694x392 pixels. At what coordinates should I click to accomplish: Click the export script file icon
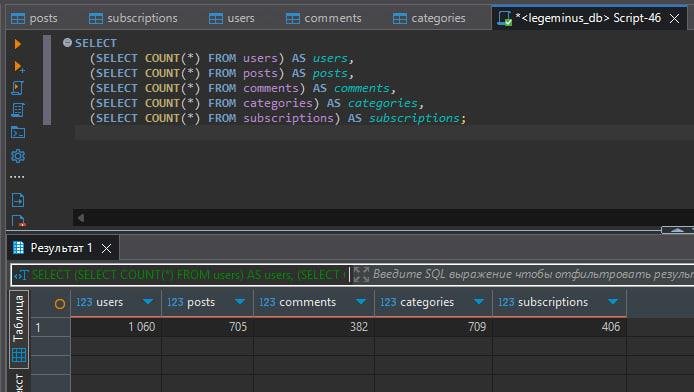point(18,200)
